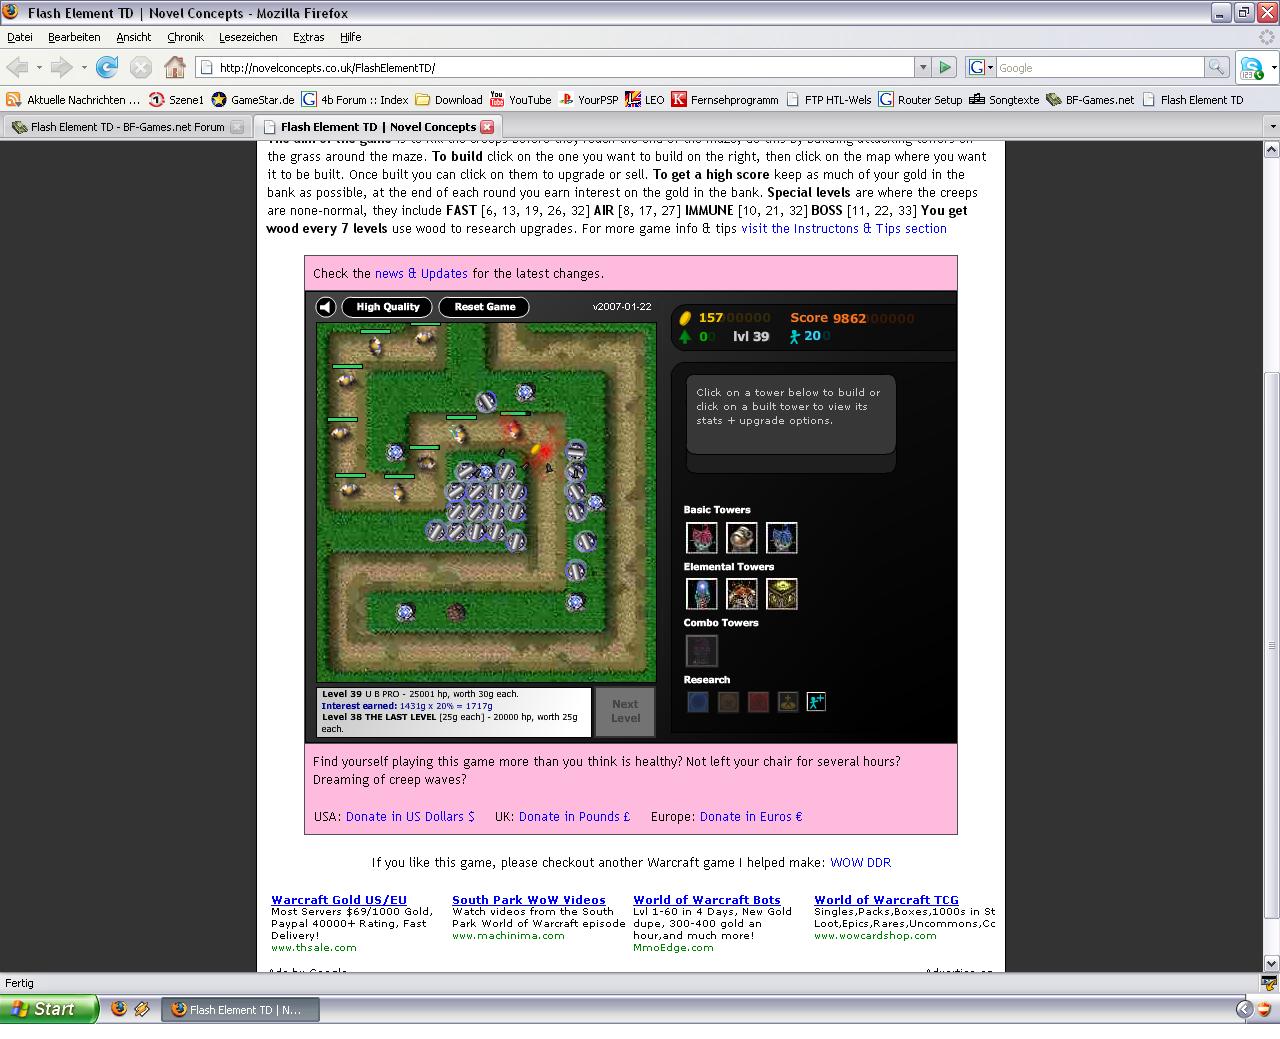Click the browser Back arrow

coord(17,67)
